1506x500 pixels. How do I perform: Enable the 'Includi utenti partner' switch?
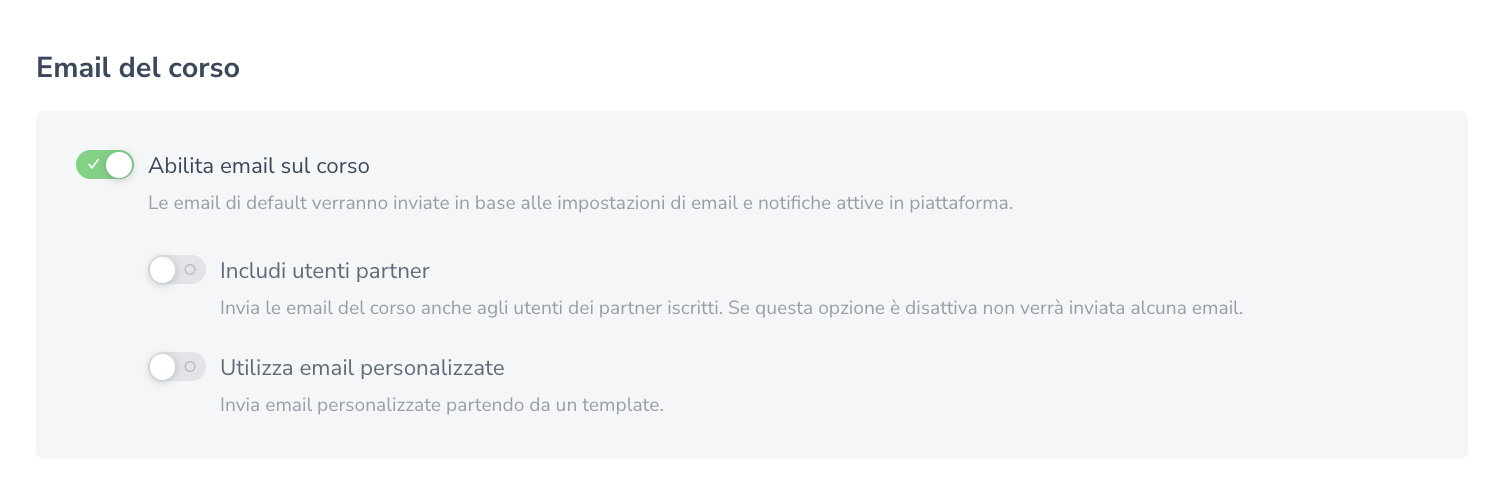177,270
